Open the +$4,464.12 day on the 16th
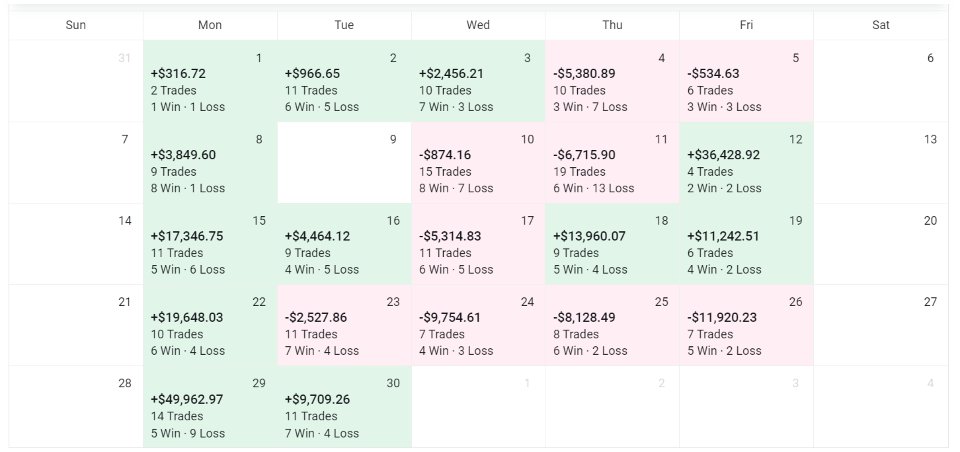Image resolution: width=960 pixels, height=452 pixels. pyautogui.click(x=344, y=244)
